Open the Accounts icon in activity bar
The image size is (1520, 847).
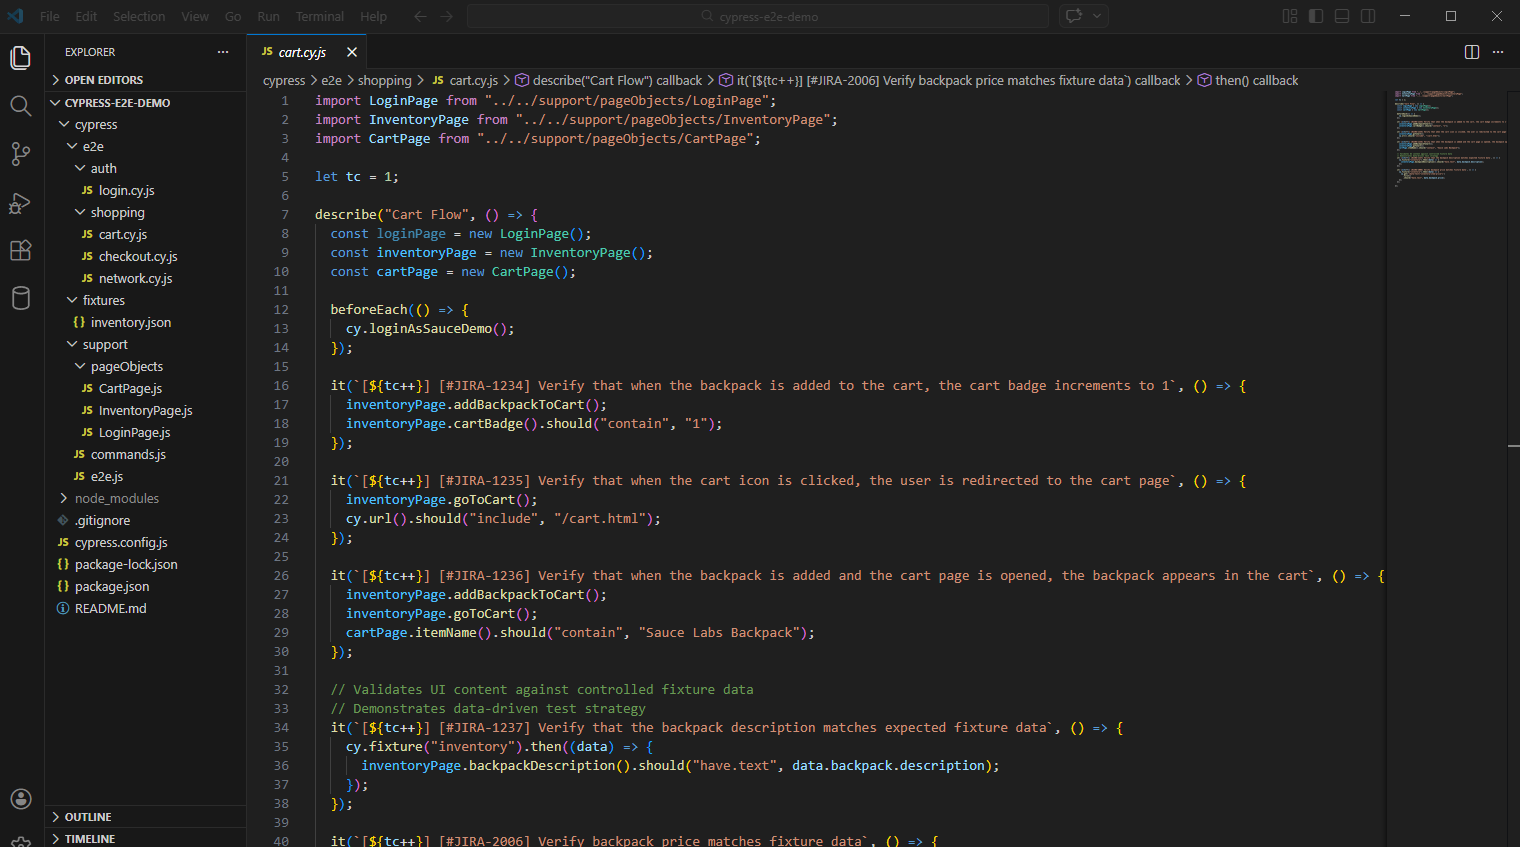[x=20, y=798]
